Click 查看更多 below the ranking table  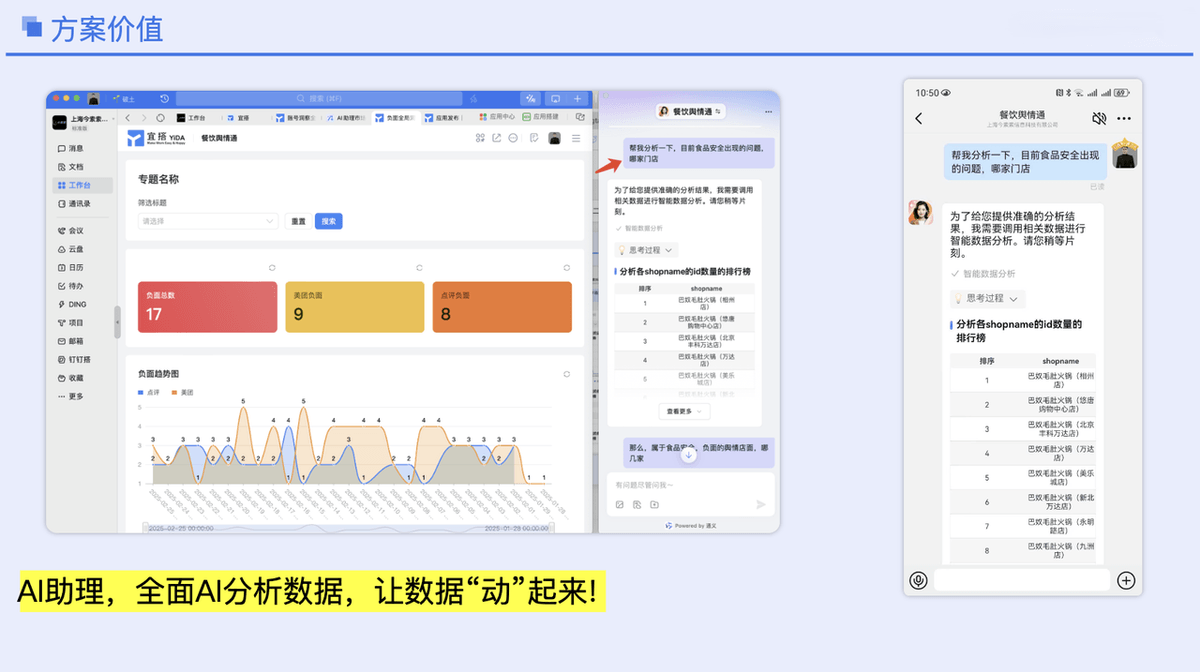tap(683, 411)
